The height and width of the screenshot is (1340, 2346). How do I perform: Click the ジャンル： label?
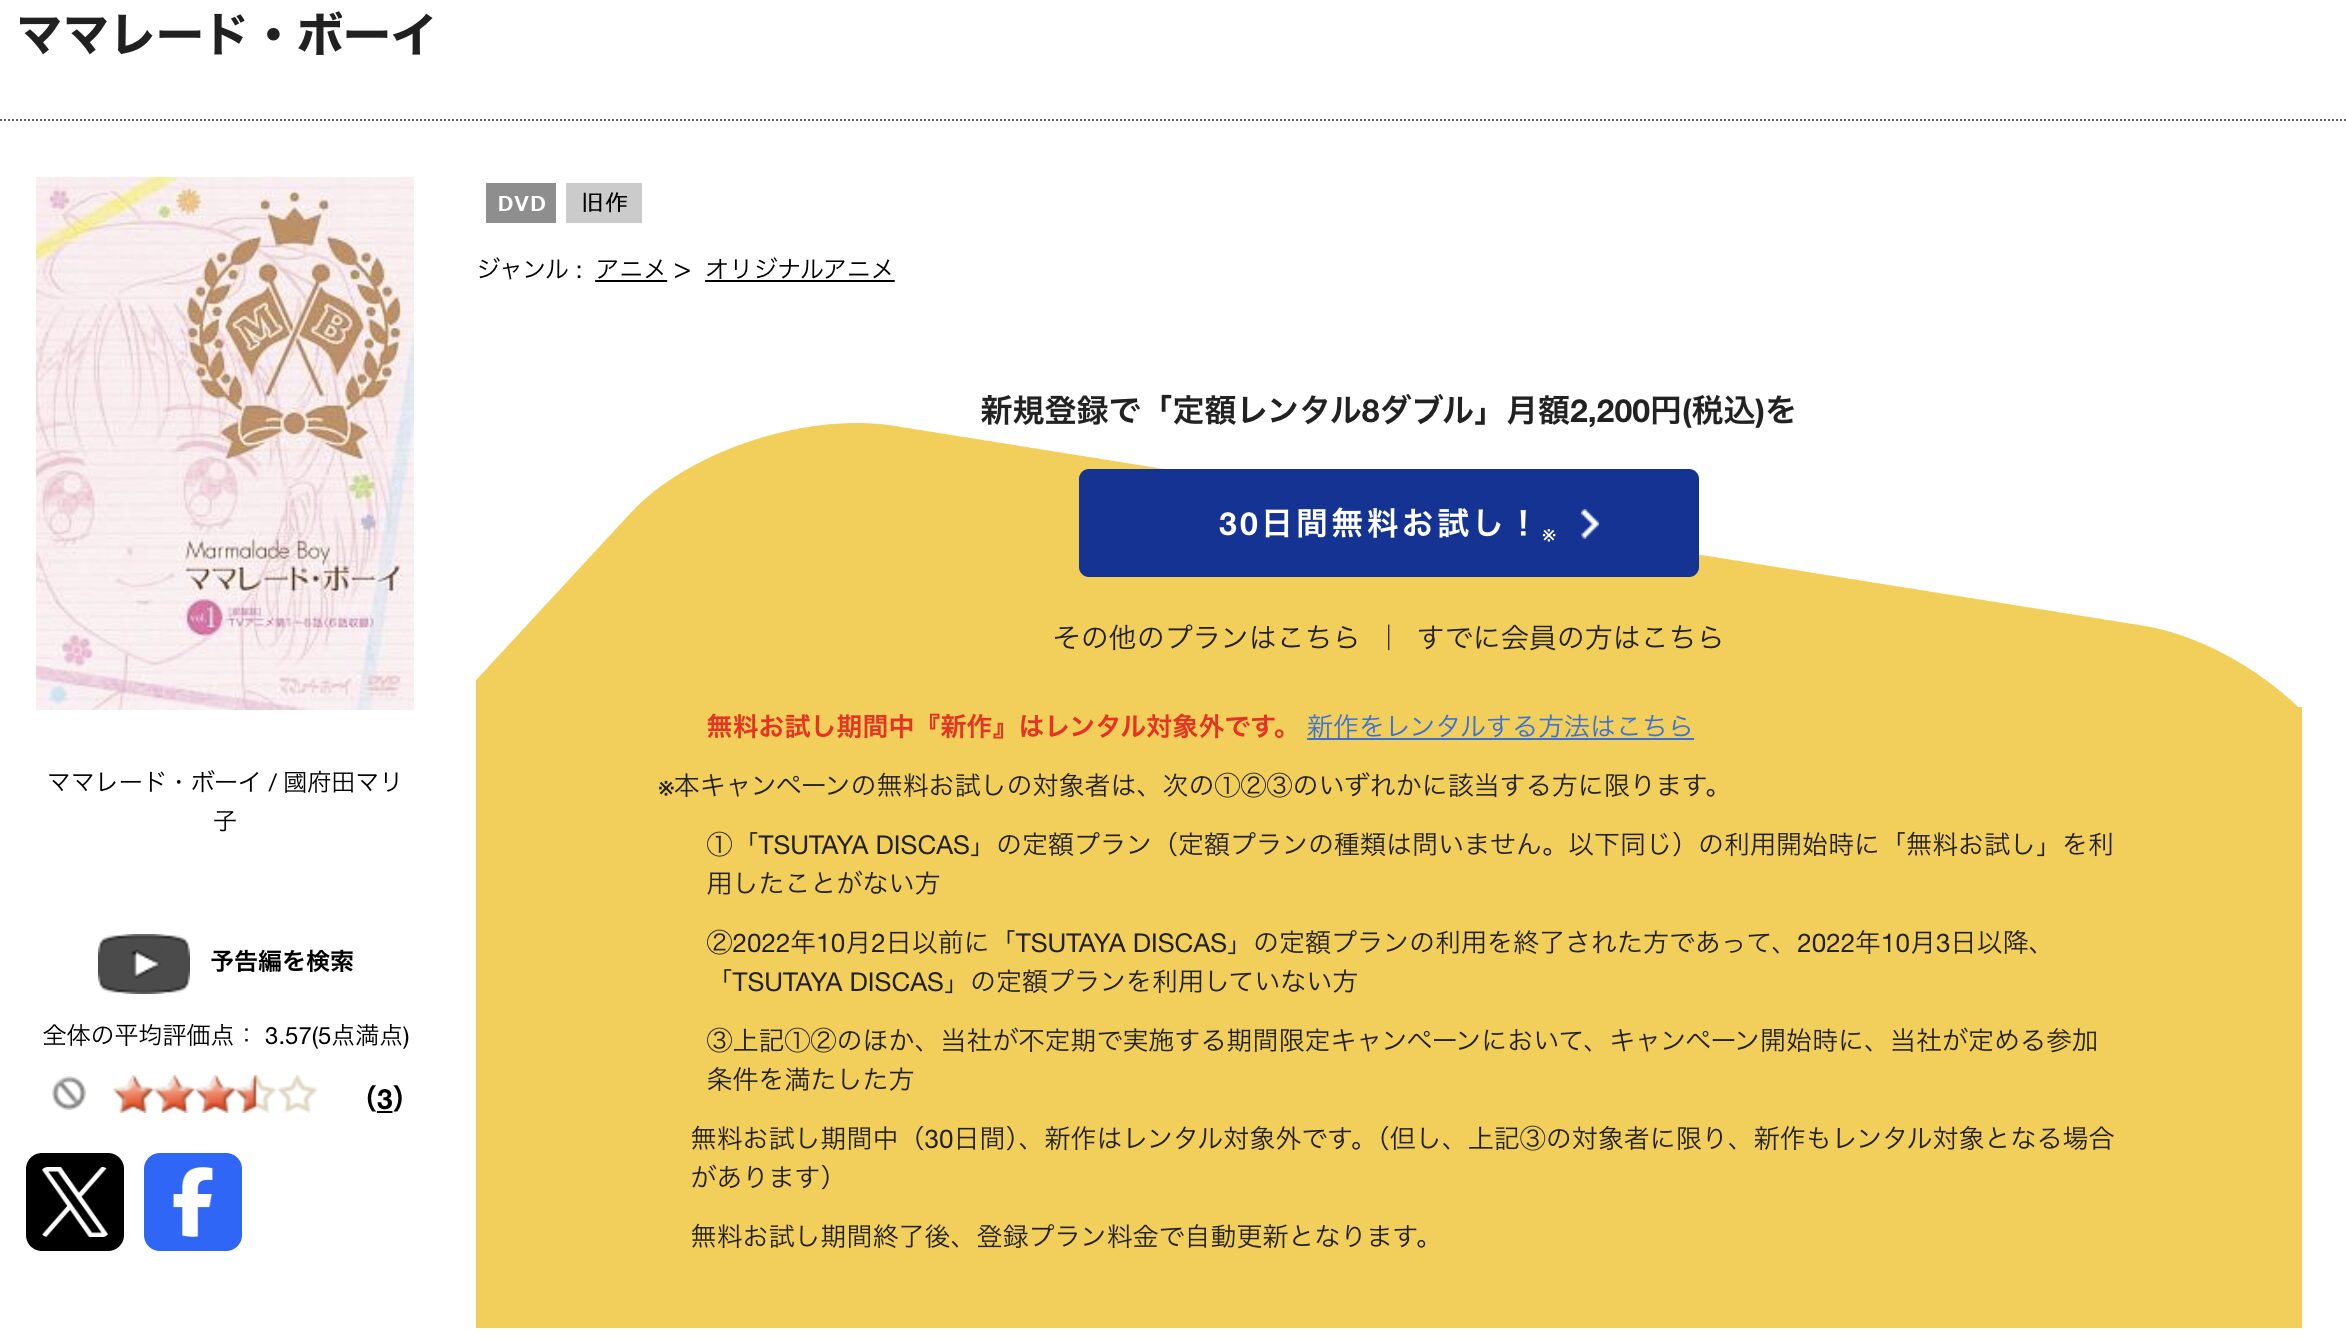click(531, 269)
